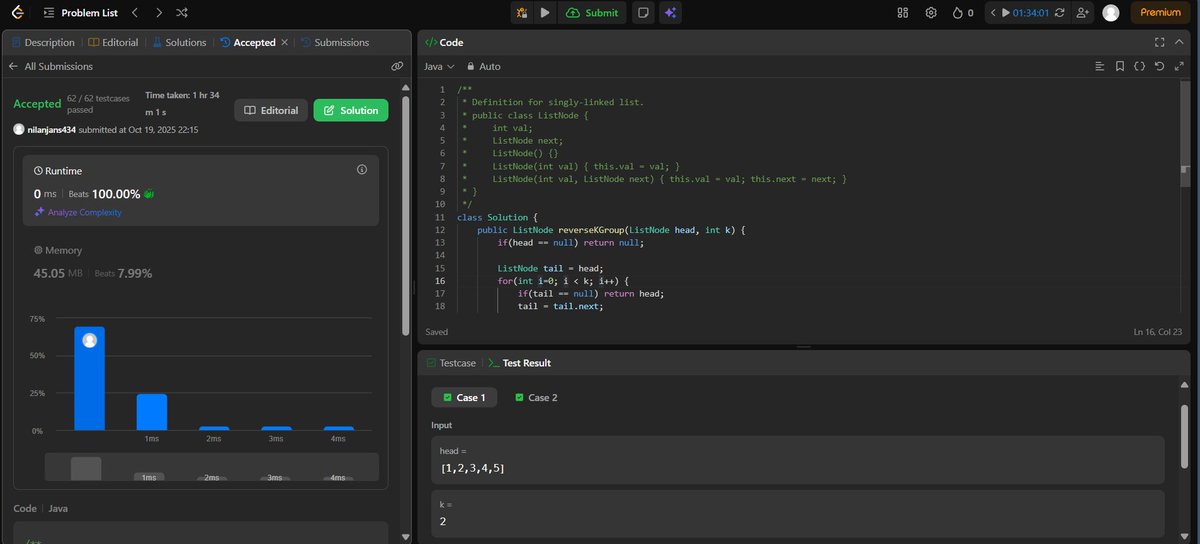Image resolution: width=1200 pixels, height=544 pixels.
Task: Click the bookmark icon in editor toolbar
Action: coord(1120,66)
